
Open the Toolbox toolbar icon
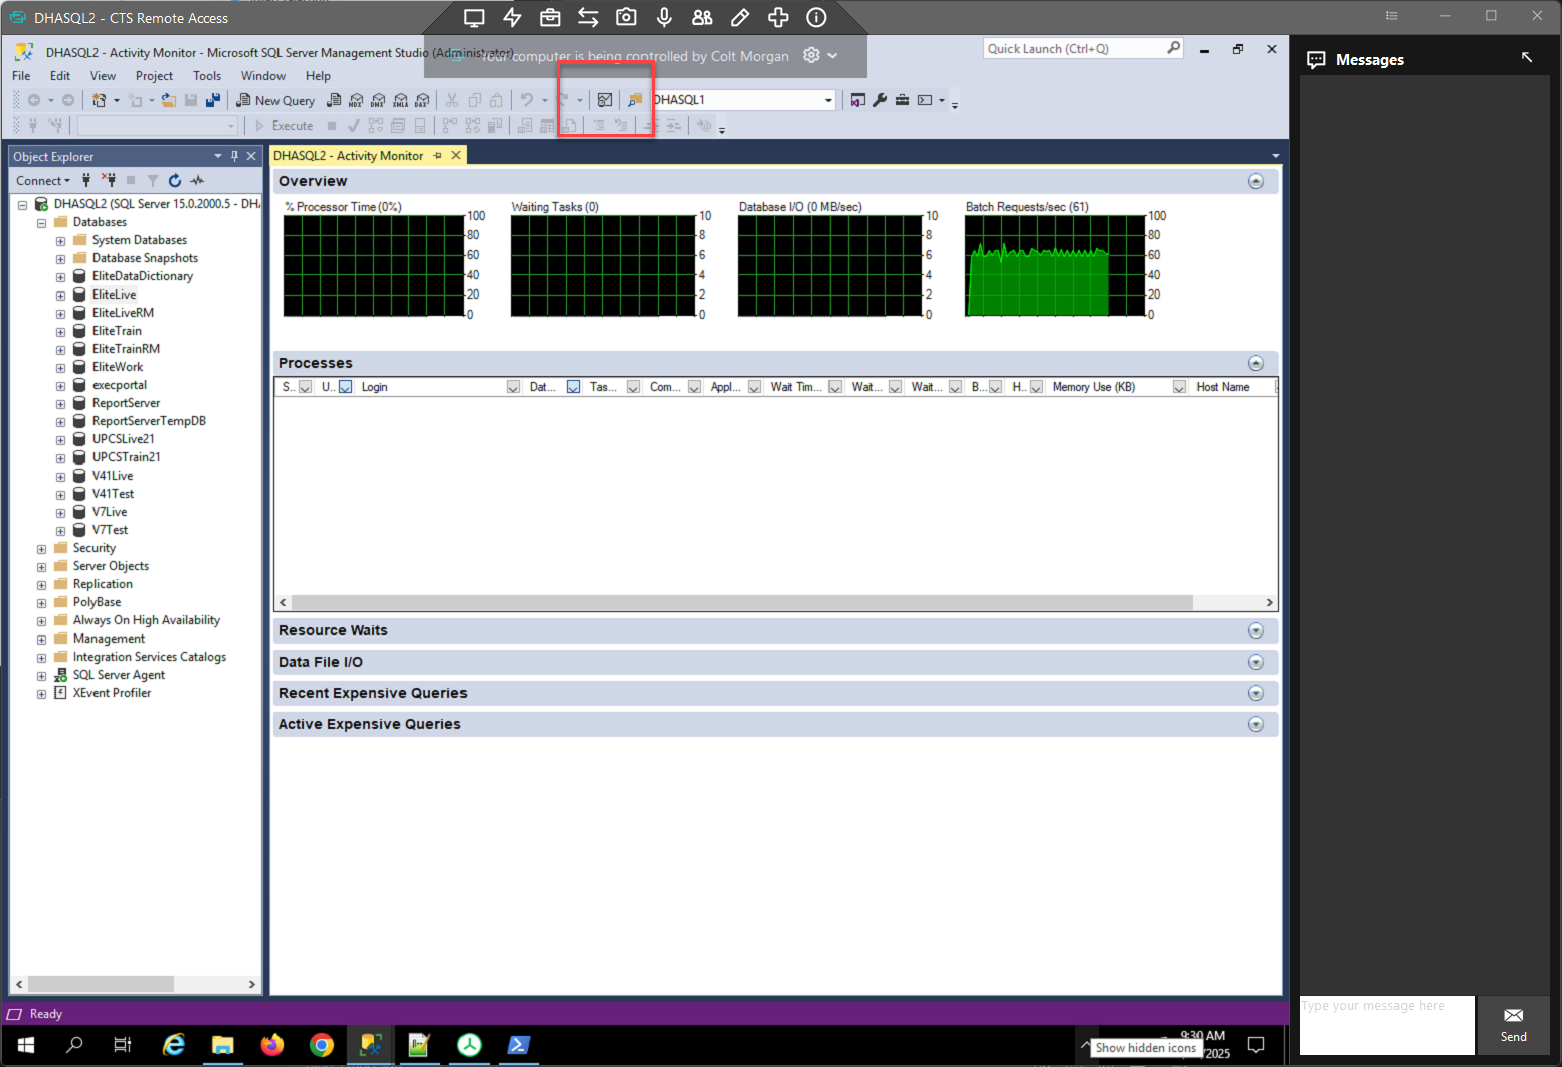point(902,100)
